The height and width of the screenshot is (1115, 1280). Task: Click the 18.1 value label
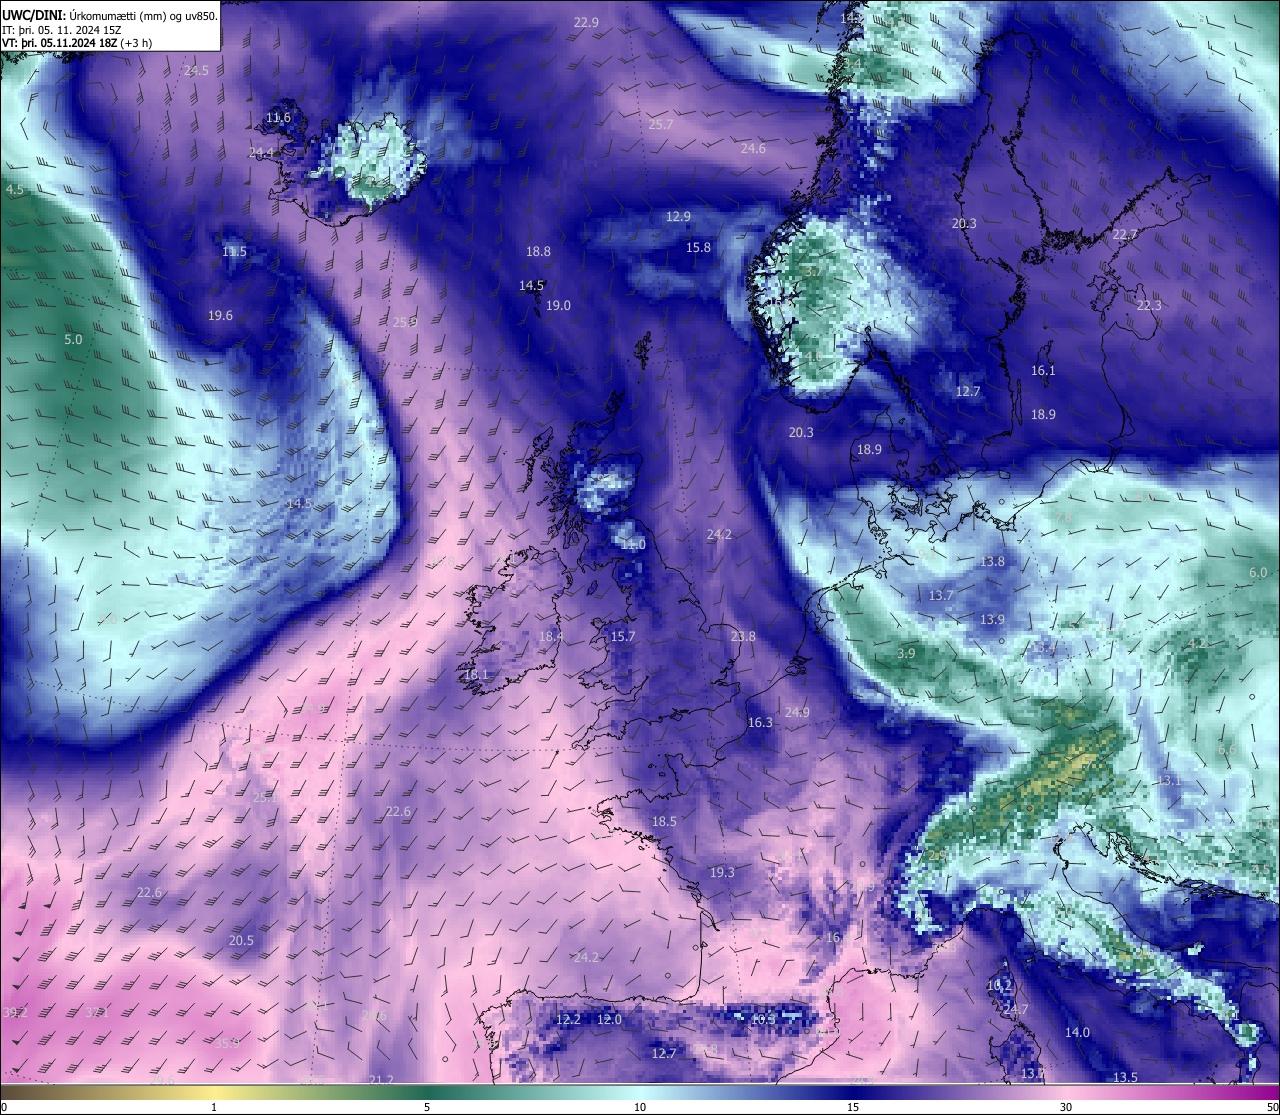tap(476, 676)
